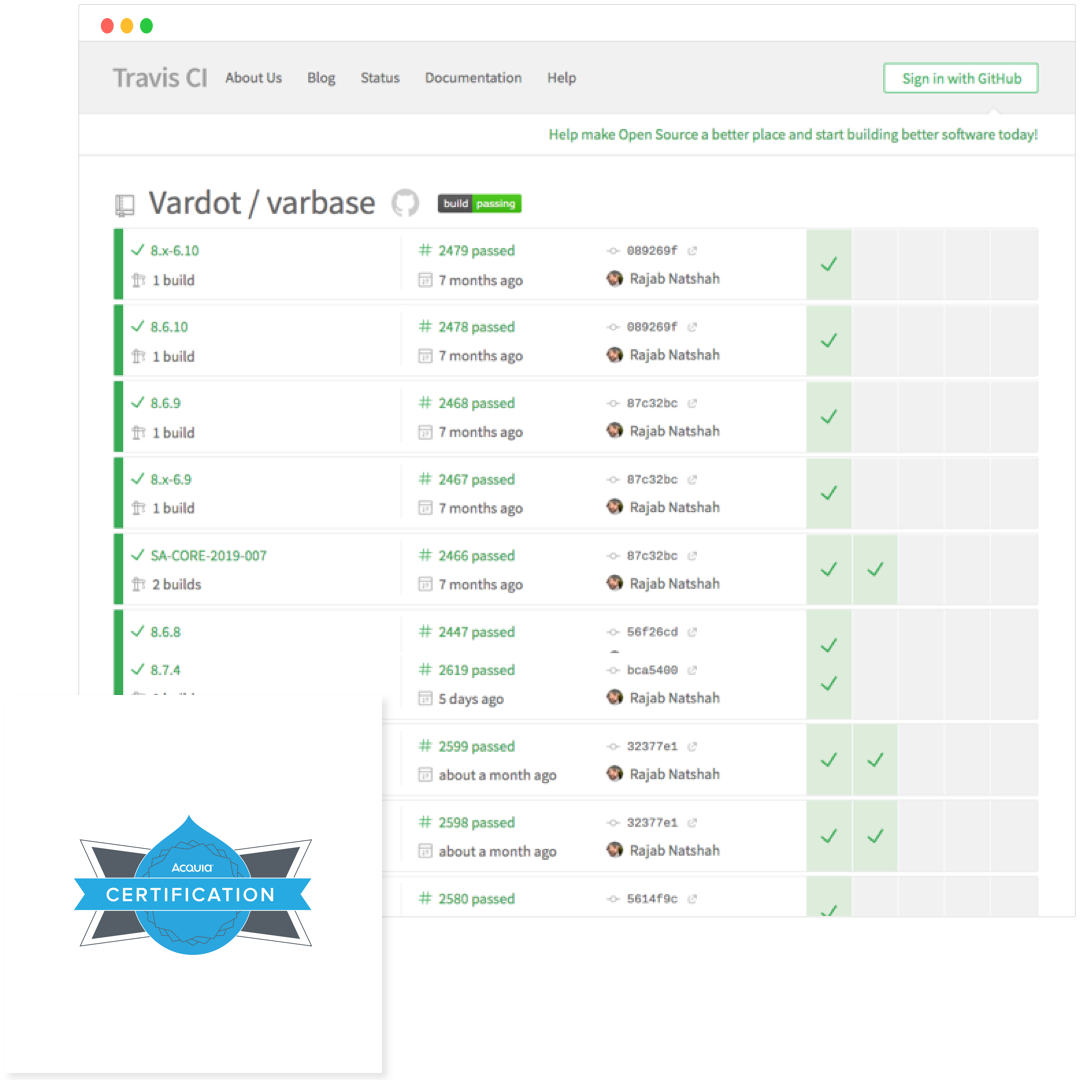The image size is (1080, 1080).
Task: Click the passed checkmark tile in the 8.x-6.9 row
Action: tap(829, 493)
